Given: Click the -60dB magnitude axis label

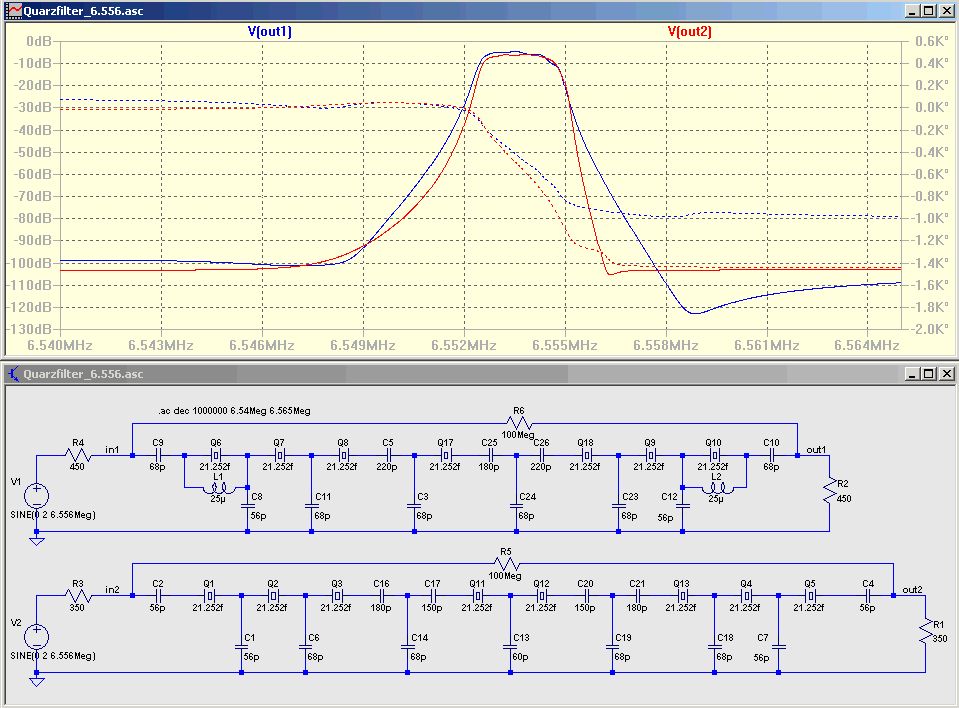Looking at the screenshot, I should [x=33, y=174].
